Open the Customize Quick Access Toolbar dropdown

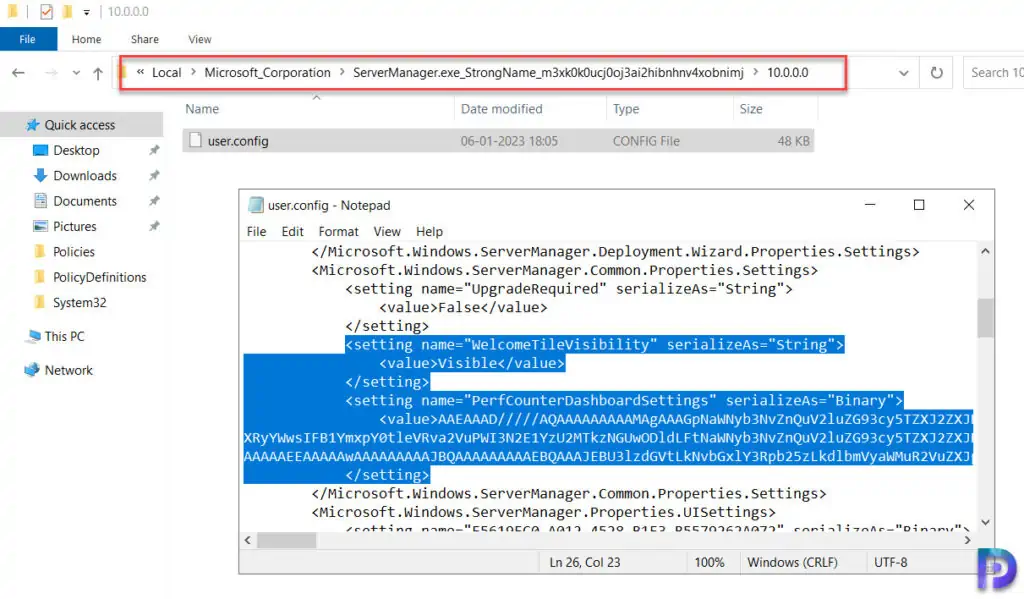87,12
